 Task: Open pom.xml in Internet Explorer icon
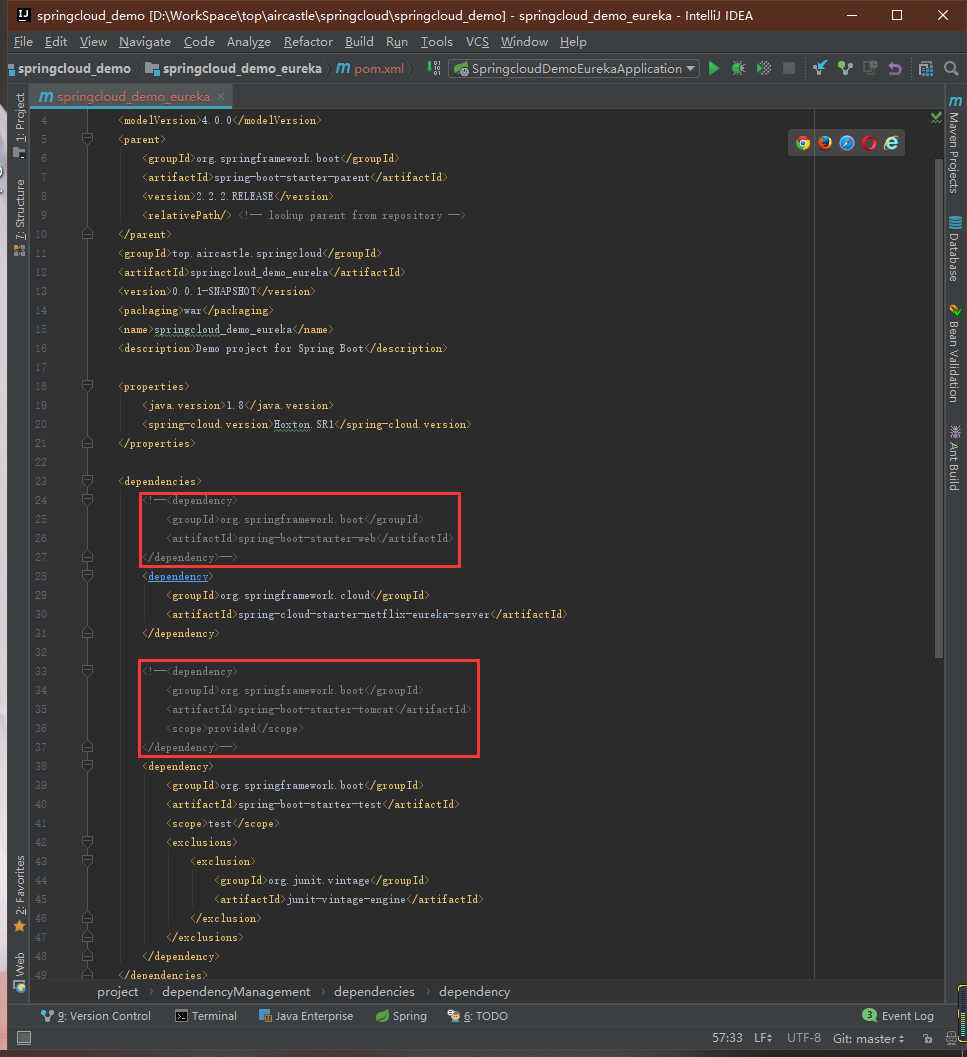pos(891,143)
